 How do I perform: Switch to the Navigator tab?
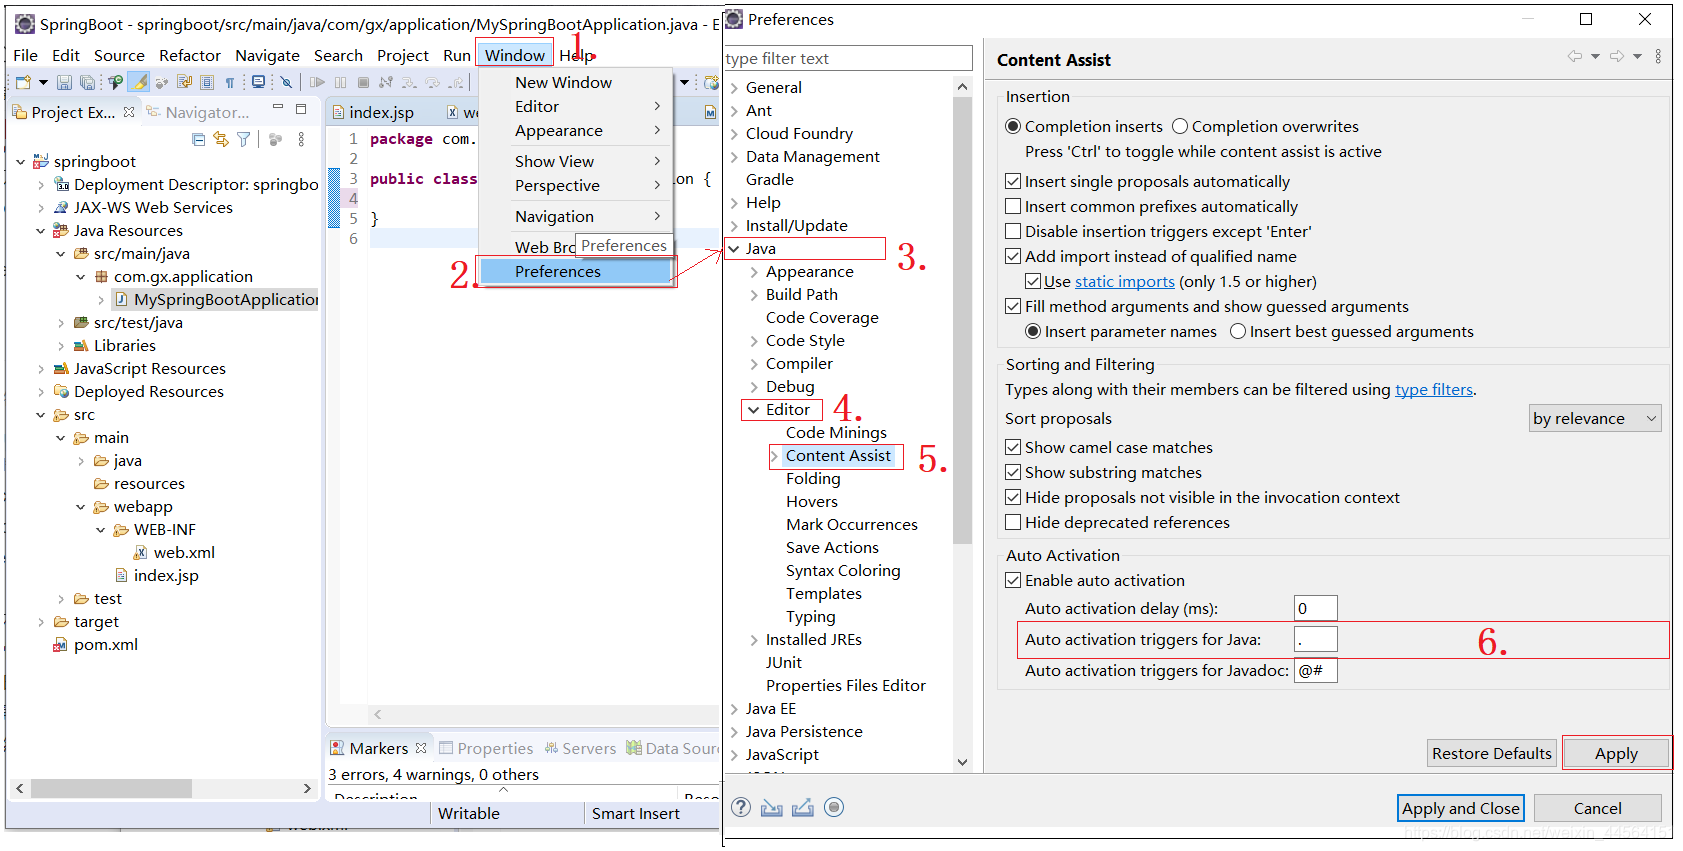198,112
